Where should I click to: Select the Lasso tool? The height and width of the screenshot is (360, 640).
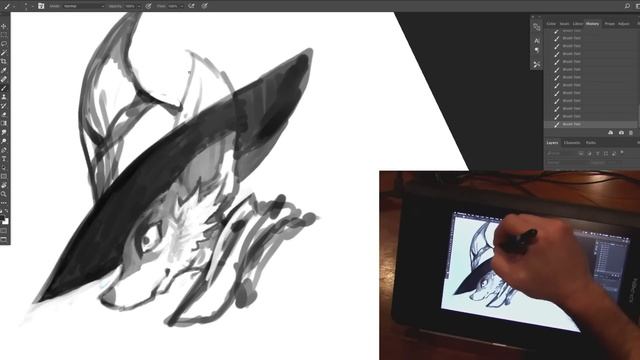click(x=4, y=44)
